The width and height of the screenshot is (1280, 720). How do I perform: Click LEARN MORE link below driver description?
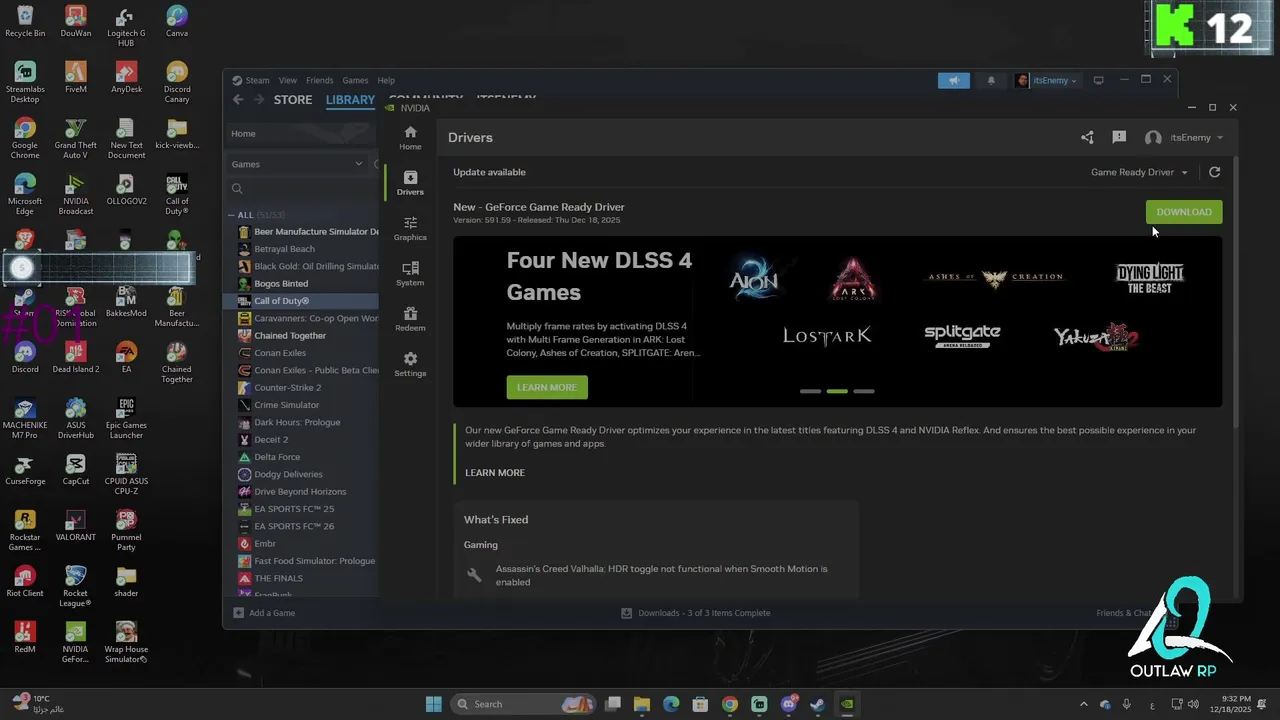pos(495,473)
